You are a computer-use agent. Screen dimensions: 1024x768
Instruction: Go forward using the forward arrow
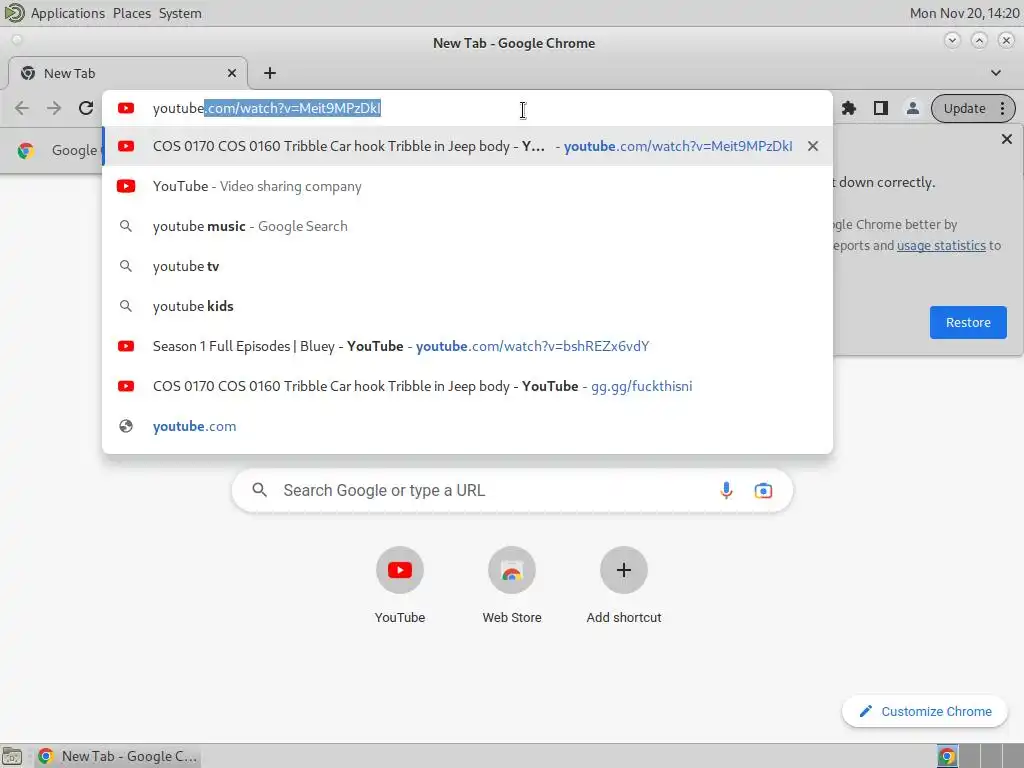pos(54,108)
